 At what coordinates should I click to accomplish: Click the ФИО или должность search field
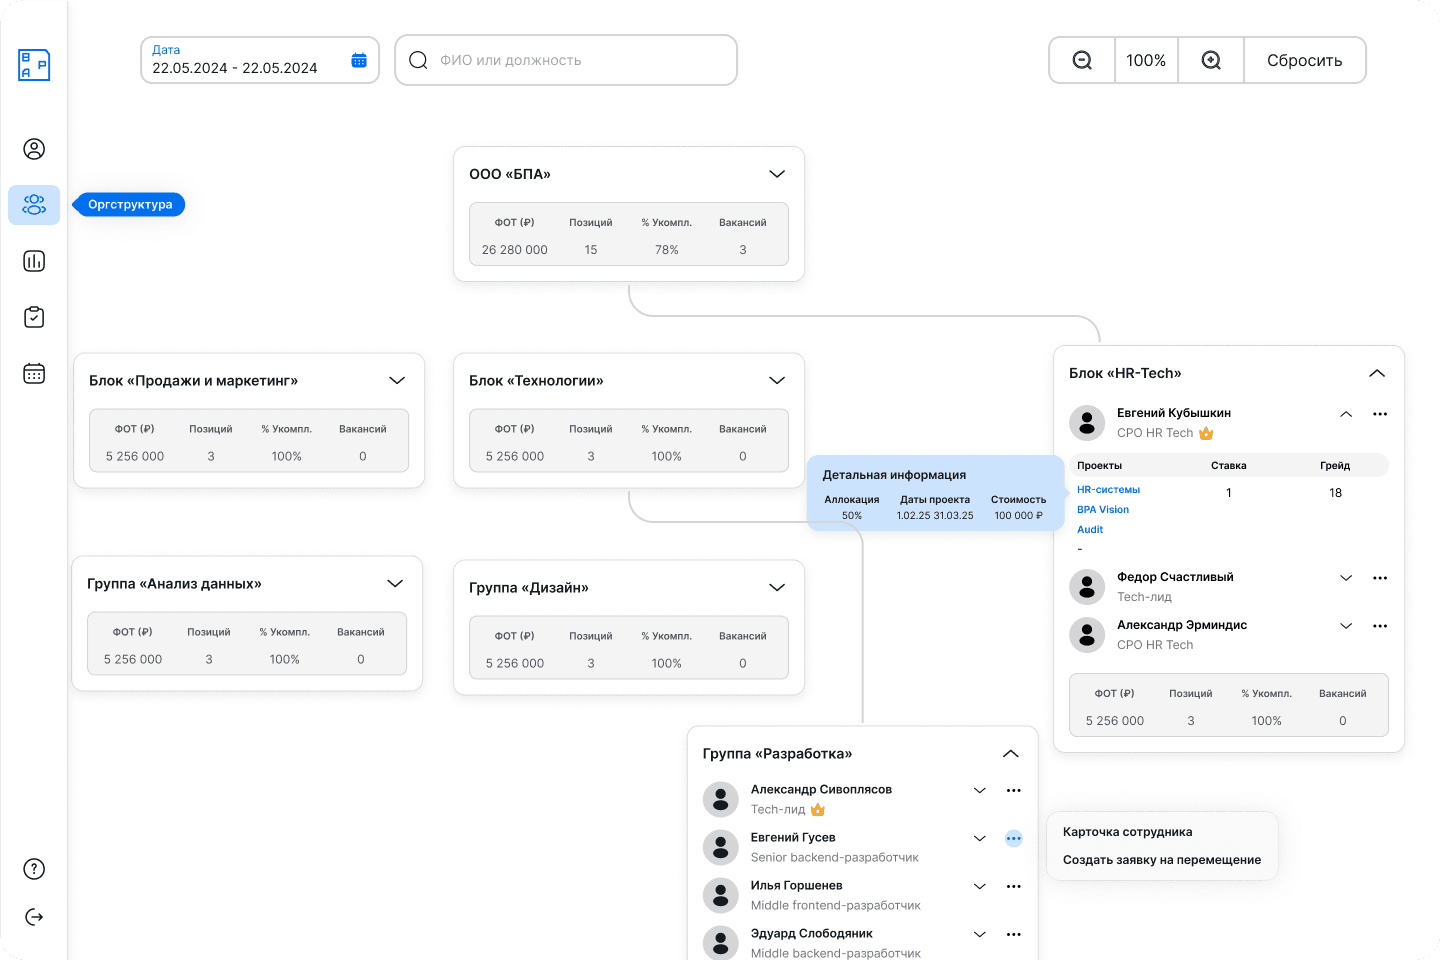coord(580,60)
